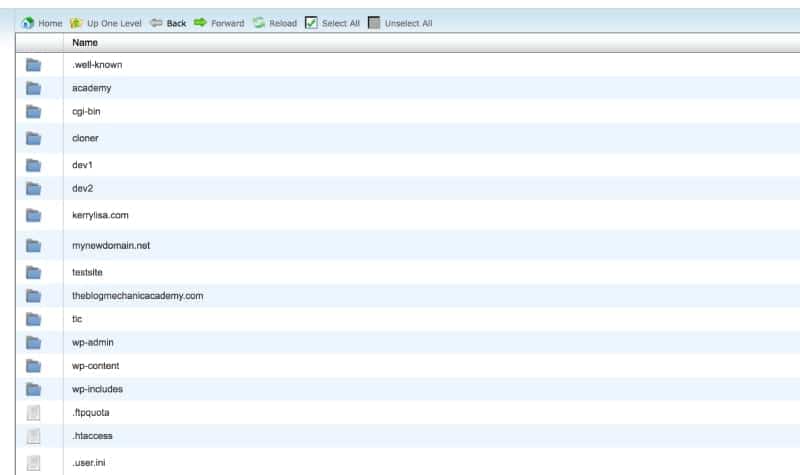Select the dev1 folder icon
Image resolution: width=800 pixels, height=475 pixels.
click(x=33, y=165)
